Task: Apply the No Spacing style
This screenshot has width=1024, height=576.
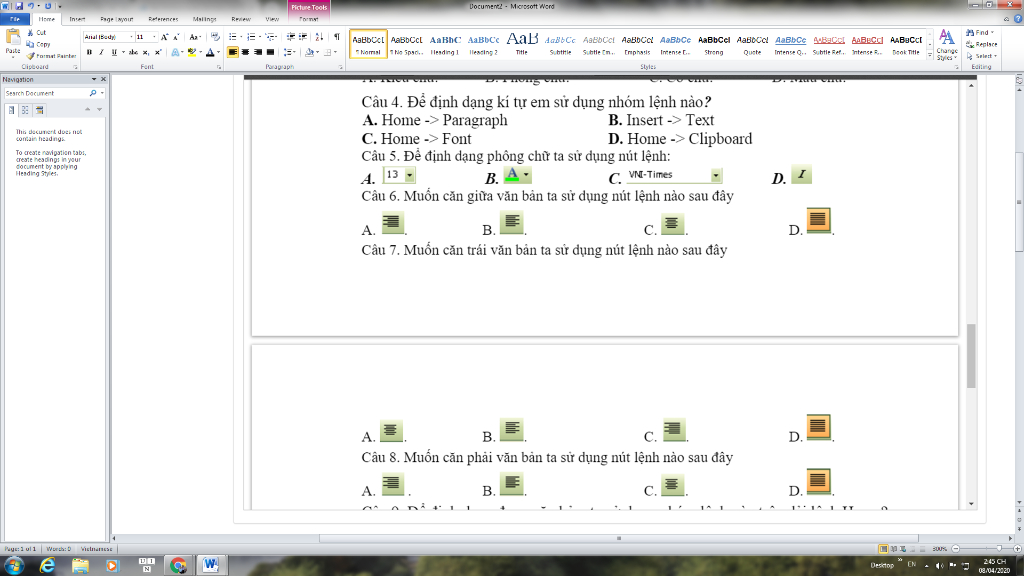Action: coord(406,44)
